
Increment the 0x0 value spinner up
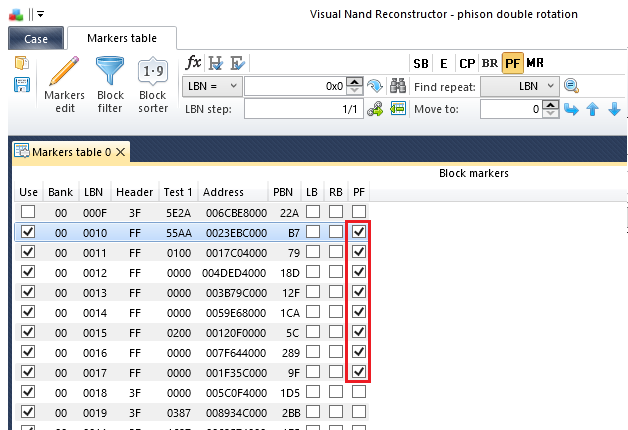tap(354, 82)
